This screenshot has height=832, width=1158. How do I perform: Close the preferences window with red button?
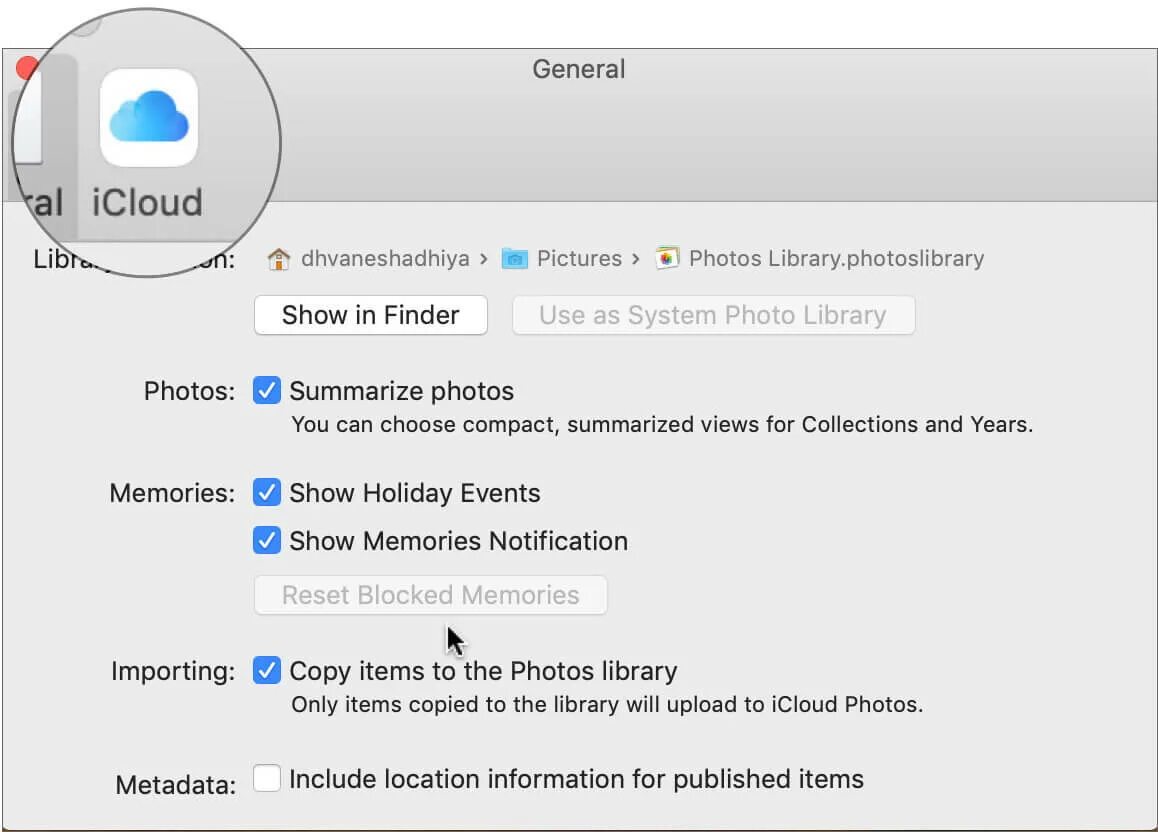(x=27, y=68)
